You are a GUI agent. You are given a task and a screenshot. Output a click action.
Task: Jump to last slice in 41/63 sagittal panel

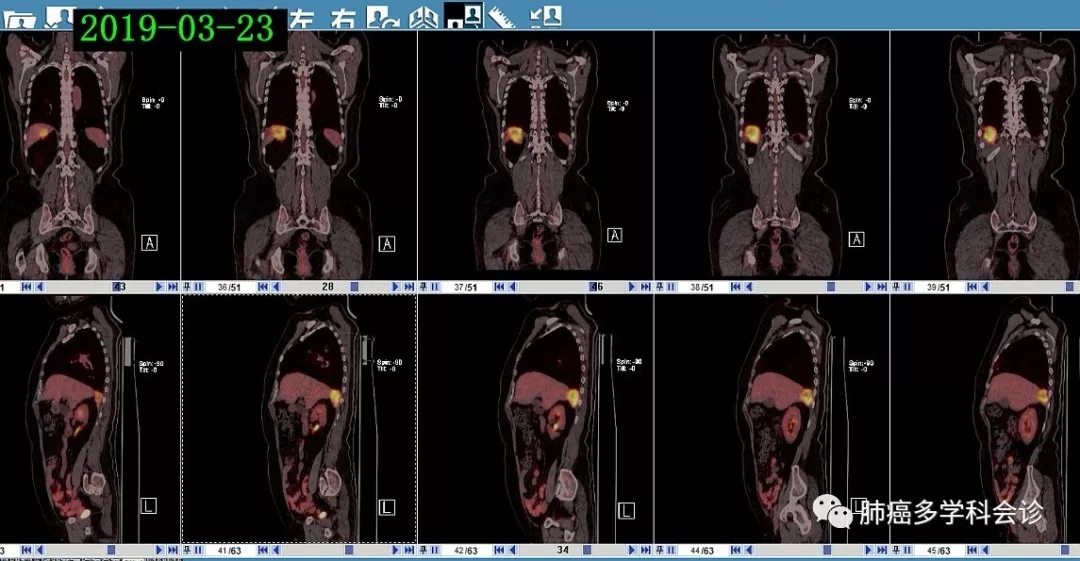point(409,550)
